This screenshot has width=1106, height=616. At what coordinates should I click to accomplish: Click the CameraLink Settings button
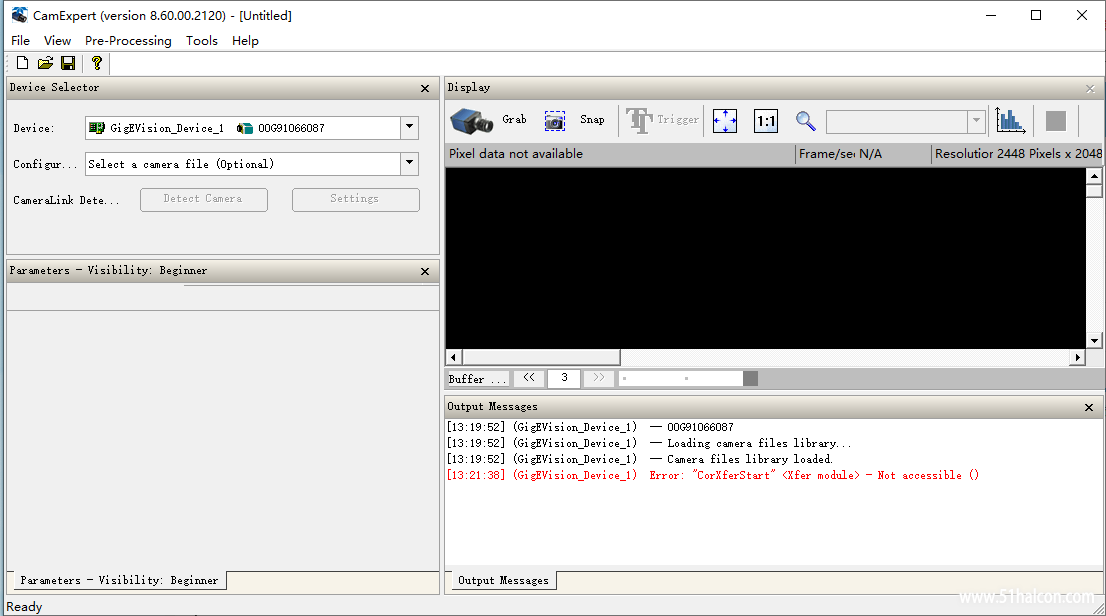pyautogui.click(x=356, y=199)
